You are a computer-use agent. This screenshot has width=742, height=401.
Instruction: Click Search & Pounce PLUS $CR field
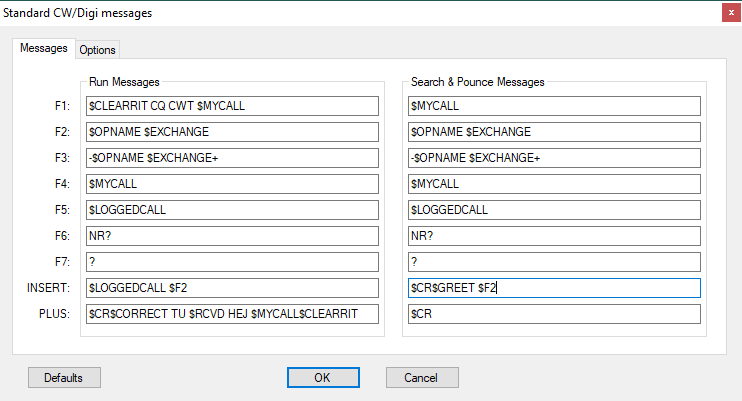point(554,314)
